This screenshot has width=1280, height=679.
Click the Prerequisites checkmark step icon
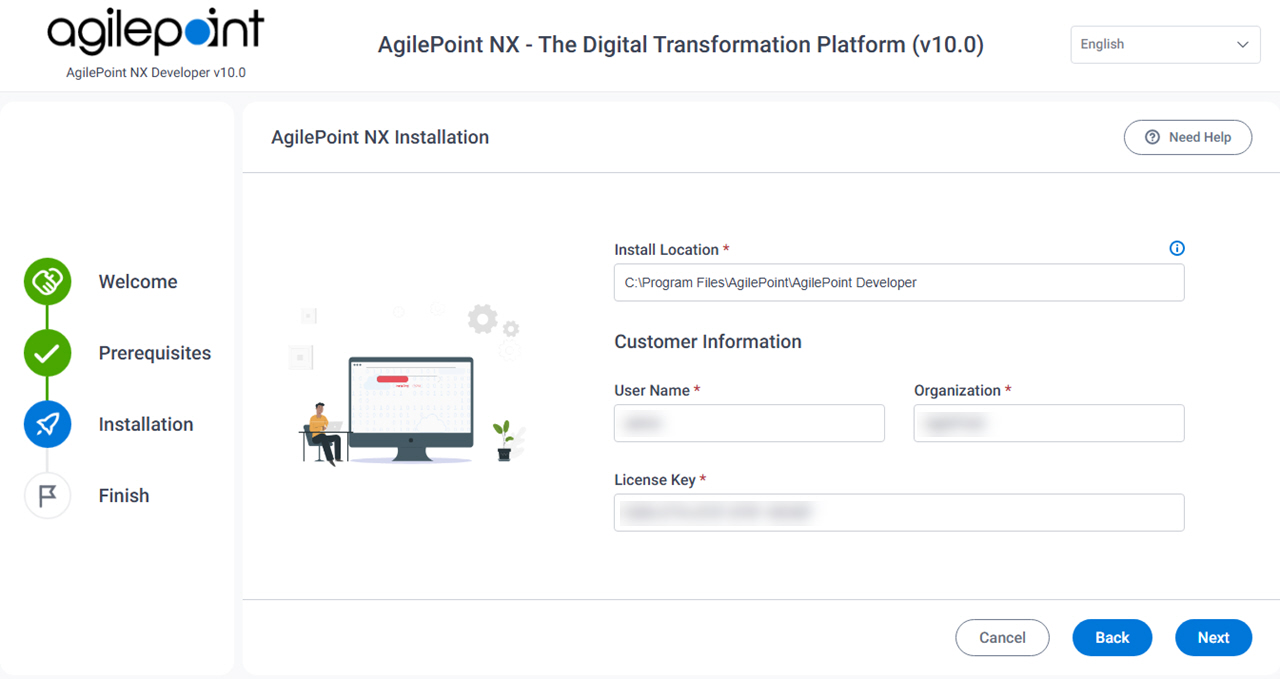47,353
